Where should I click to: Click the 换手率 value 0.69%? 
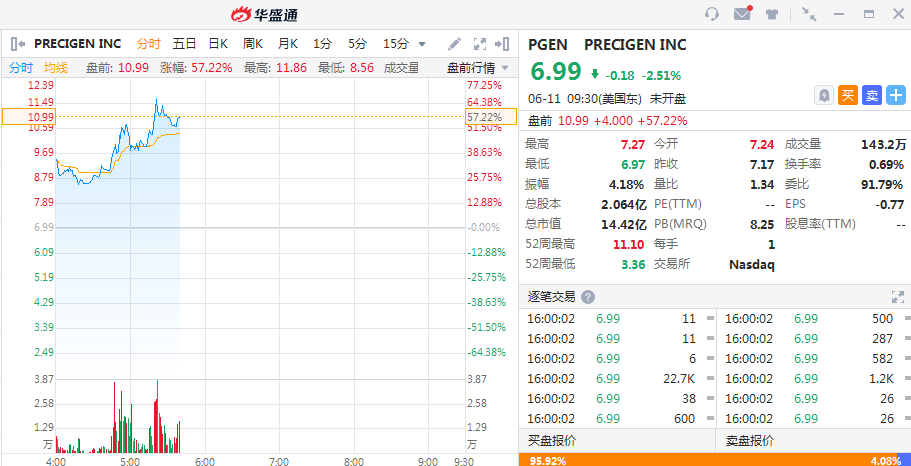887,164
